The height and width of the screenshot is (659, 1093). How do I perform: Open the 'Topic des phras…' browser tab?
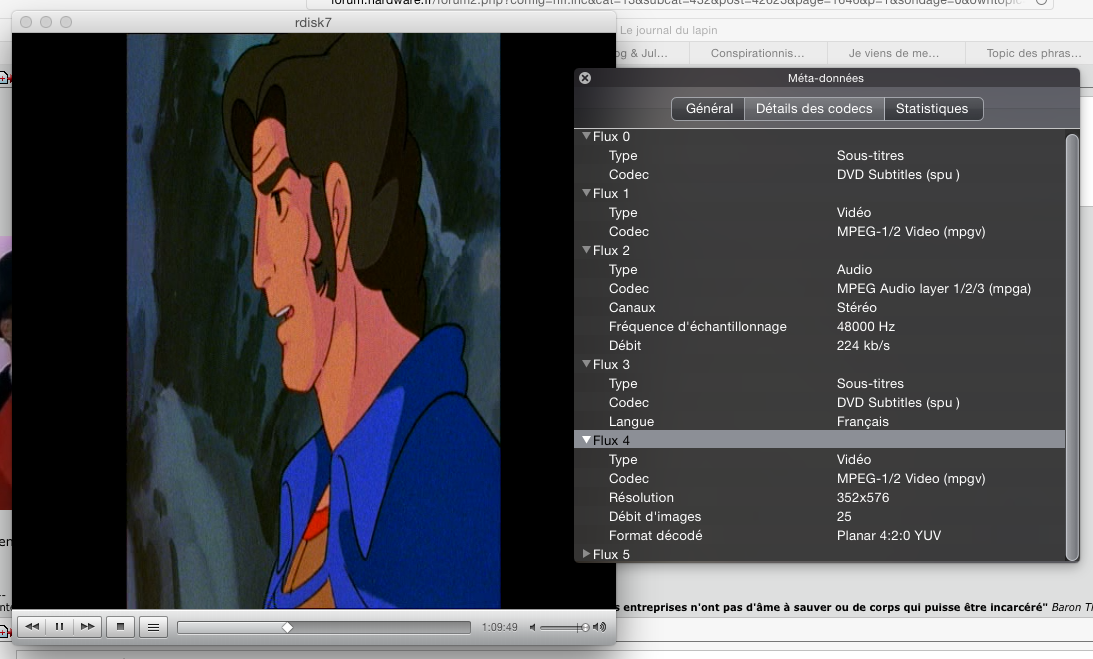(x=1034, y=53)
